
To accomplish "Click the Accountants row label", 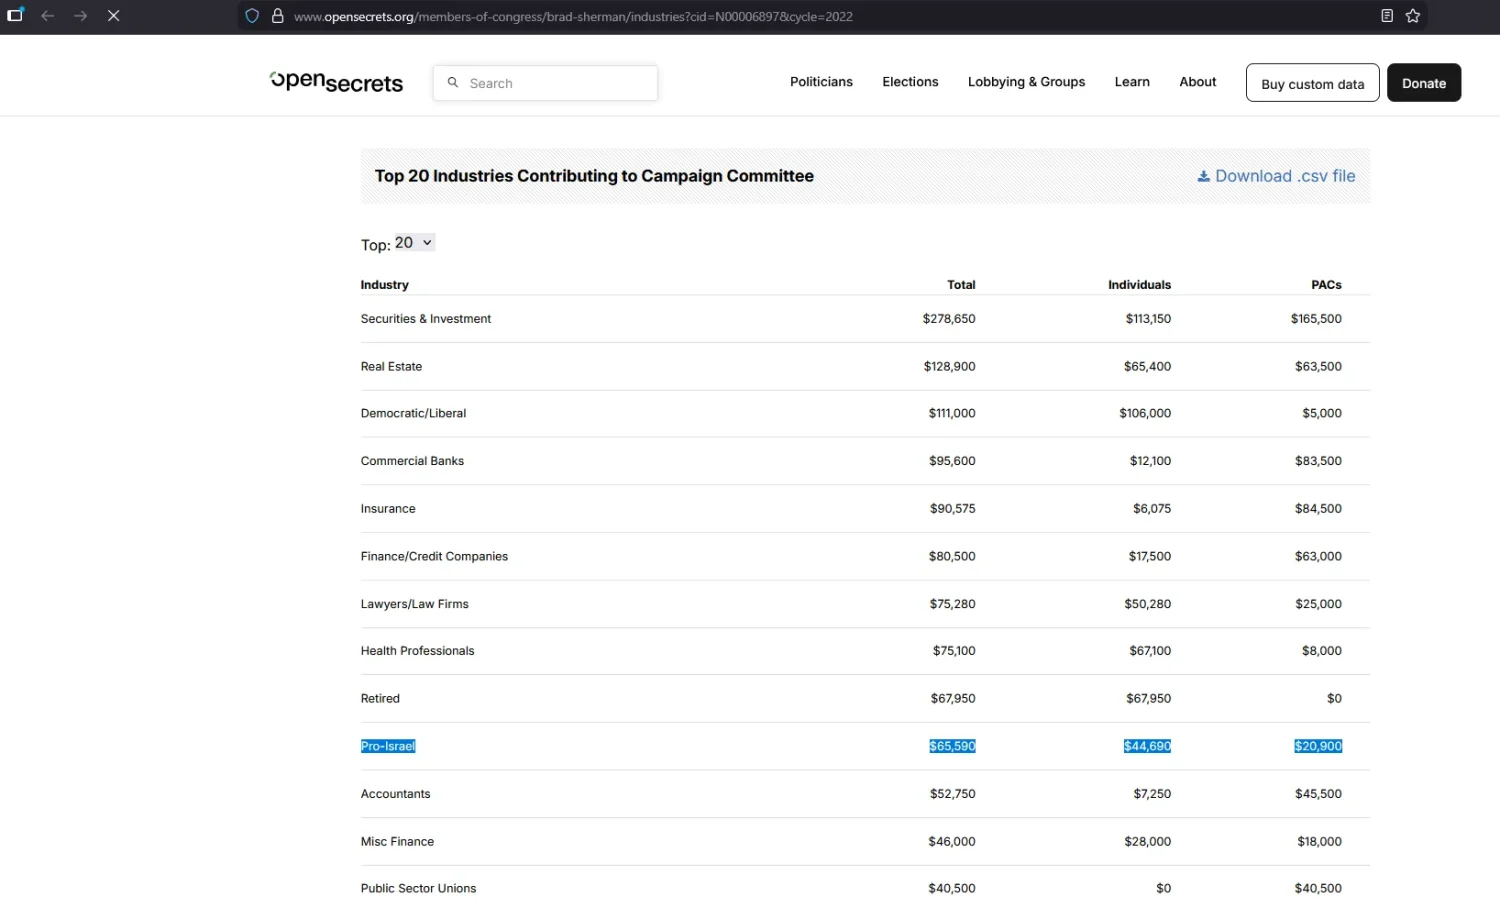I will pyautogui.click(x=395, y=794).
